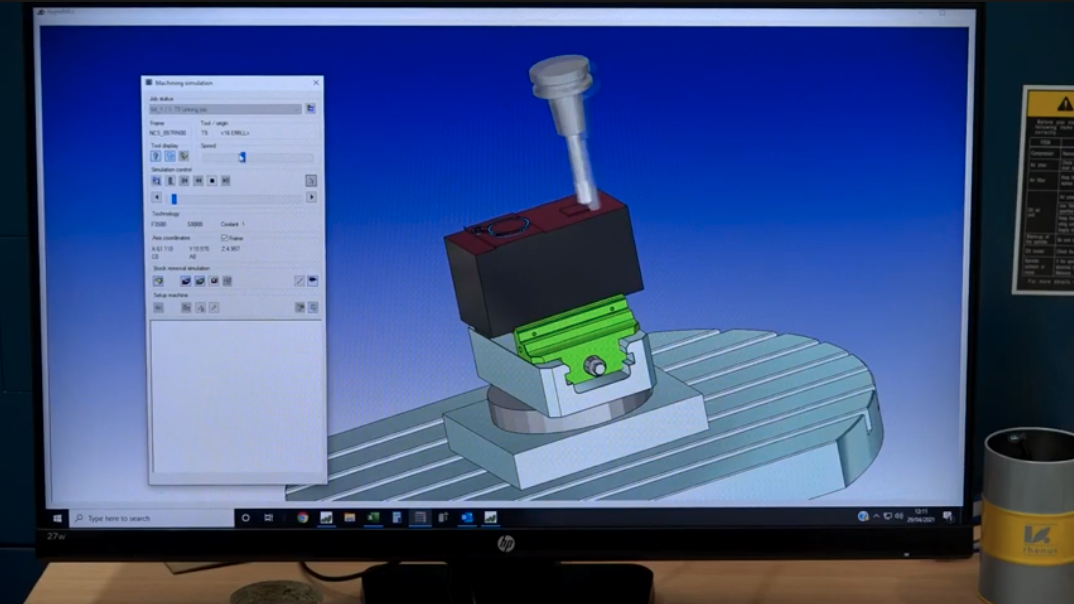Click the rightmost Stock removal simulation icon
Screen dimensions: 1074x604
pyautogui.click(x=313, y=281)
